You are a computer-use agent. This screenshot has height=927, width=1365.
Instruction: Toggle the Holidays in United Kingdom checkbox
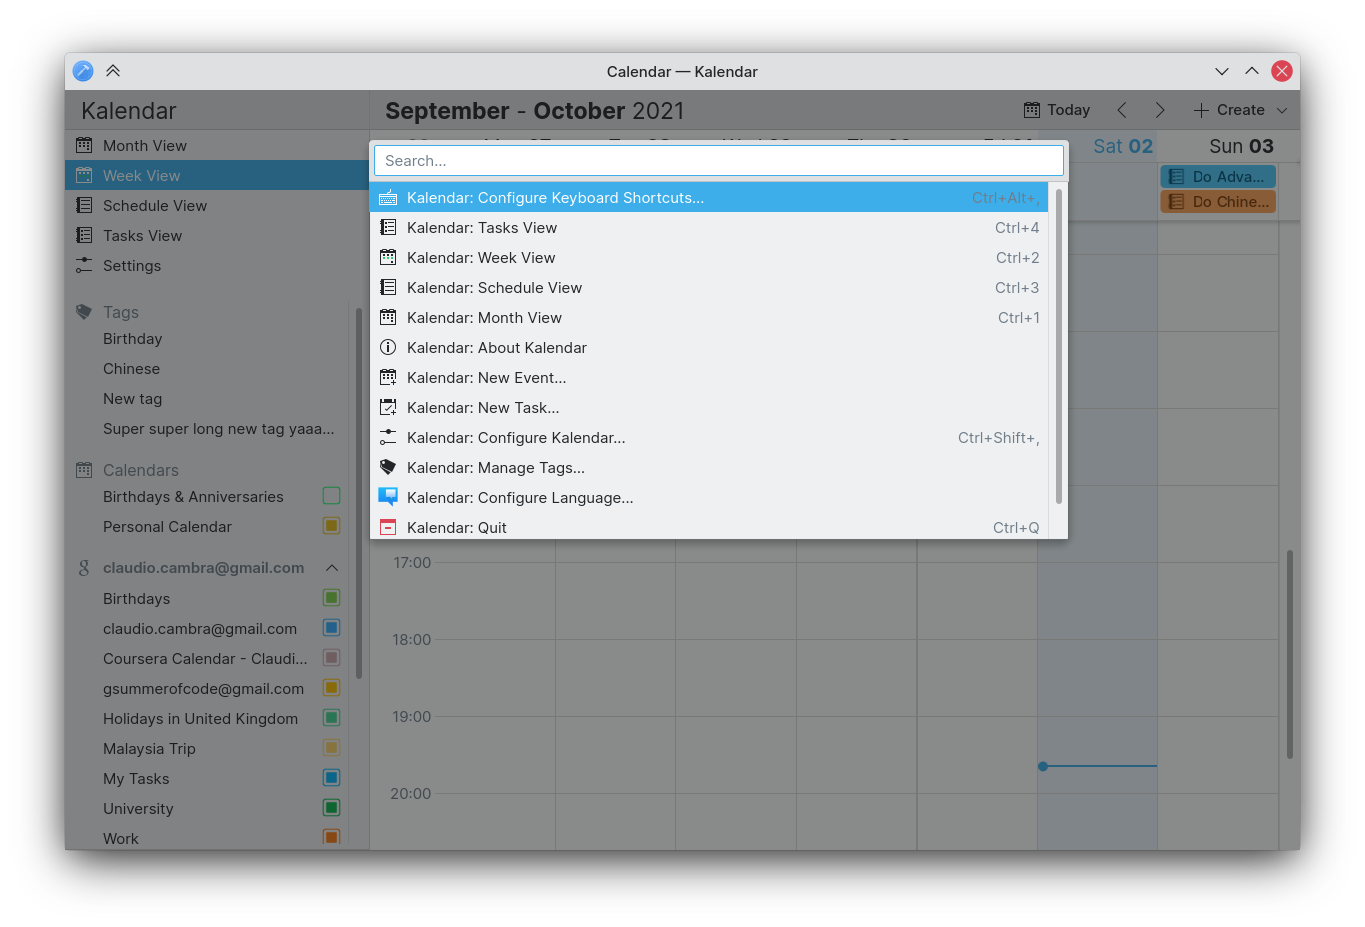332,718
